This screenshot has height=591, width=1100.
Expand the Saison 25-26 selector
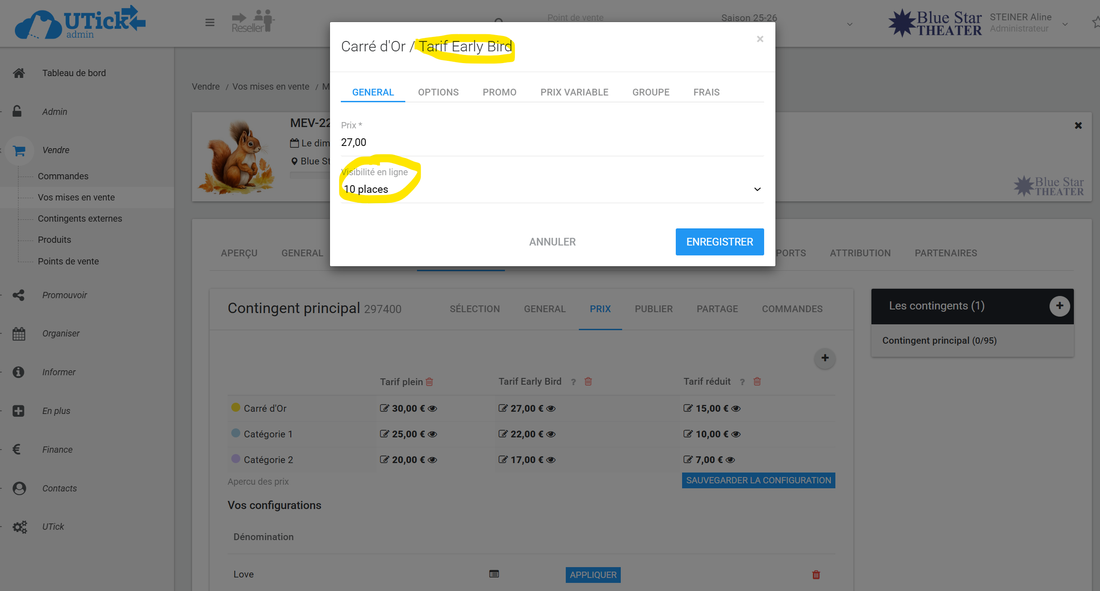coord(849,24)
